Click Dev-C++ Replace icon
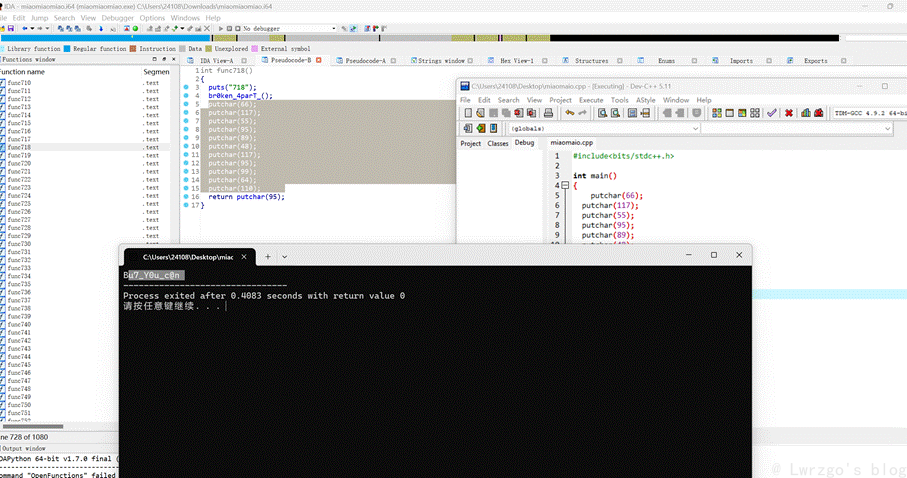Image resolution: width=907 pixels, height=478 pixels. pos(615,113)
